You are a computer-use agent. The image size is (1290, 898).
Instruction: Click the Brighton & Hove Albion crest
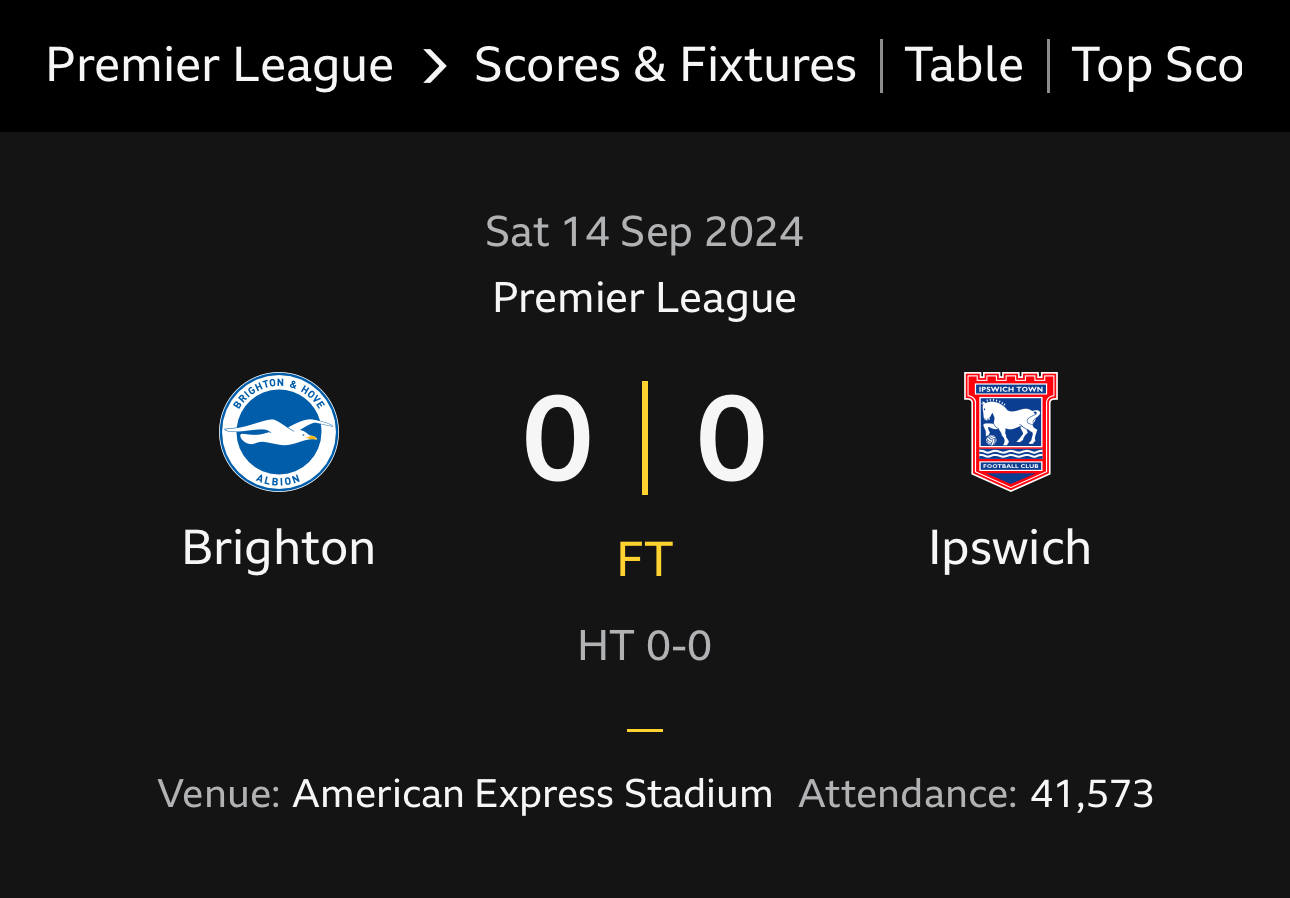[x=279, y=432]
